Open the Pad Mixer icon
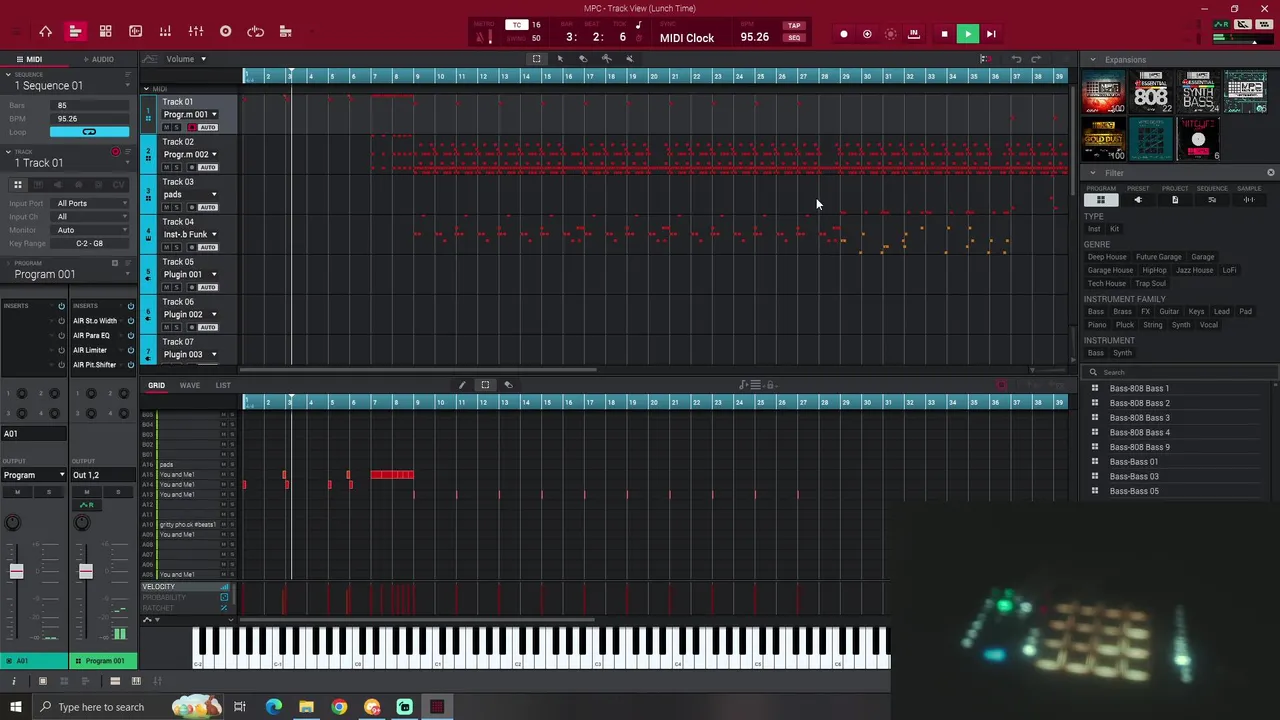This screenshot has height=720, width=1280. (165, 32)
